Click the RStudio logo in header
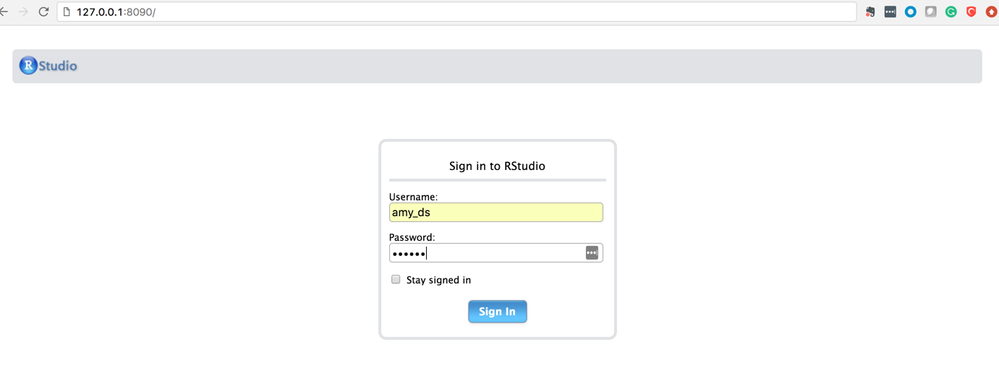This screenshot has width=999, height=392. pos(28,66)
